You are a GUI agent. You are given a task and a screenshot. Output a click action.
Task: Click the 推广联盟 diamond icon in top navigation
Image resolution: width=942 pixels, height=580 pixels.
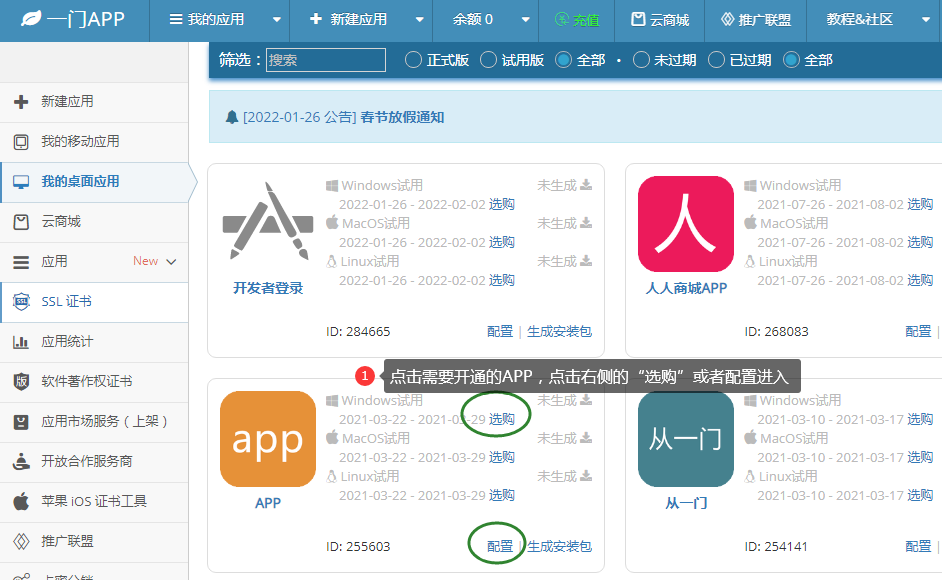tap(728, 20)
